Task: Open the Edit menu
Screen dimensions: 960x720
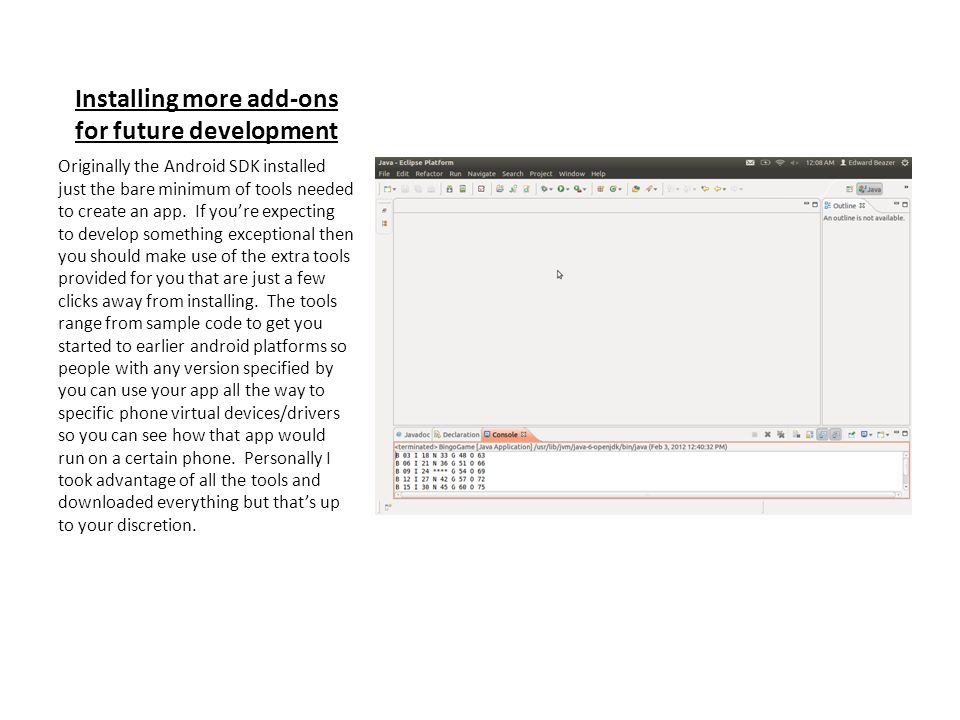Action: click(x=402, y=174)
